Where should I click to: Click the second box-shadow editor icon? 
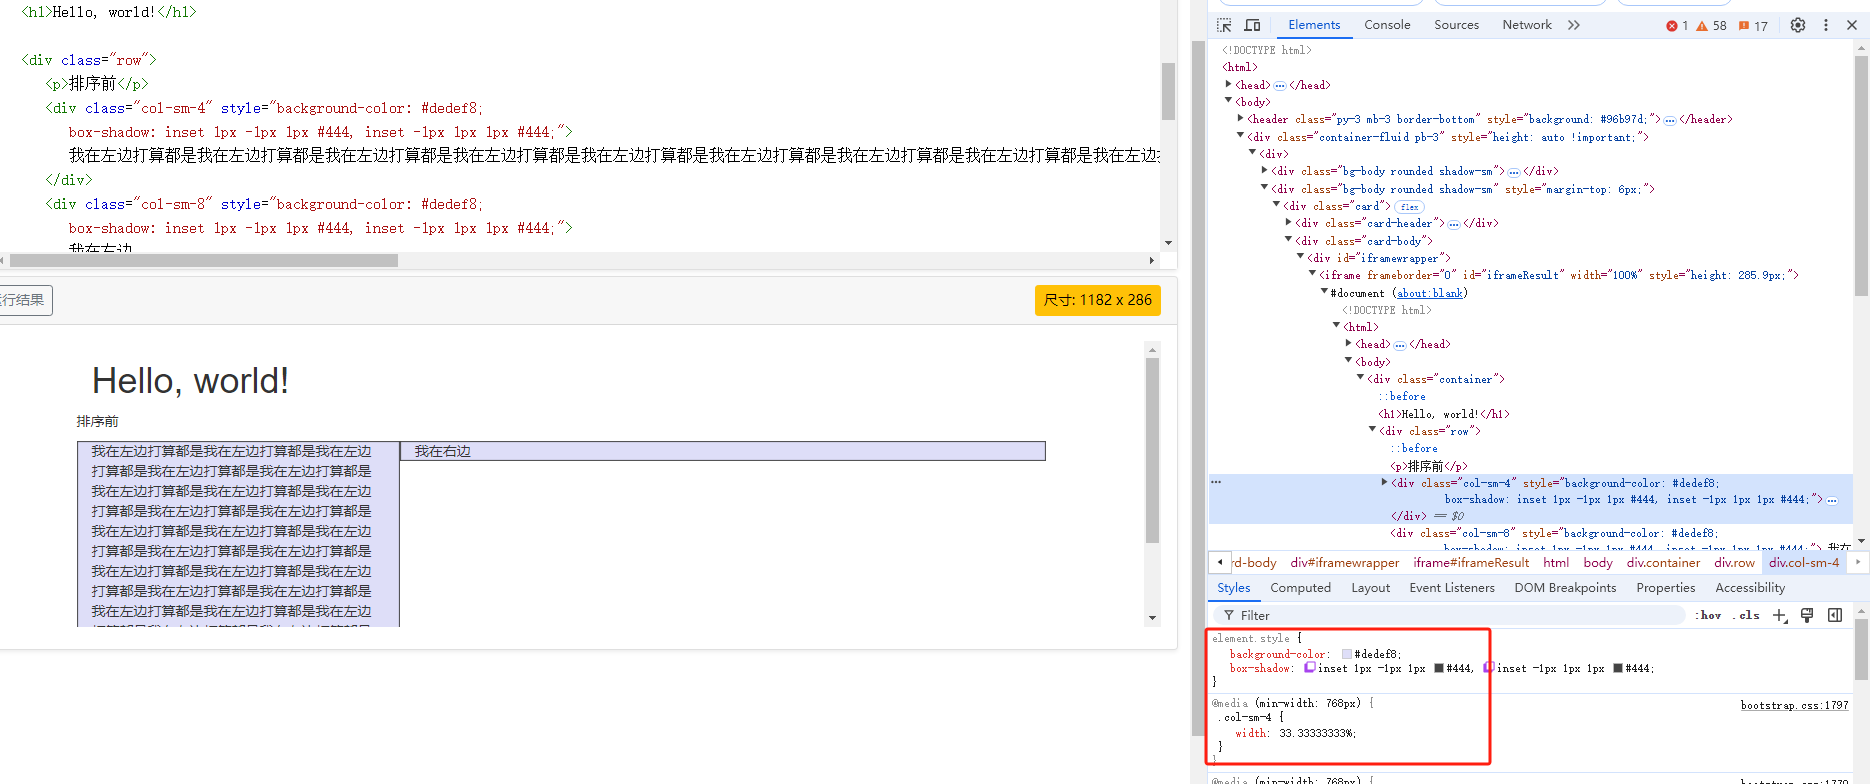(x=1489, y=668)
